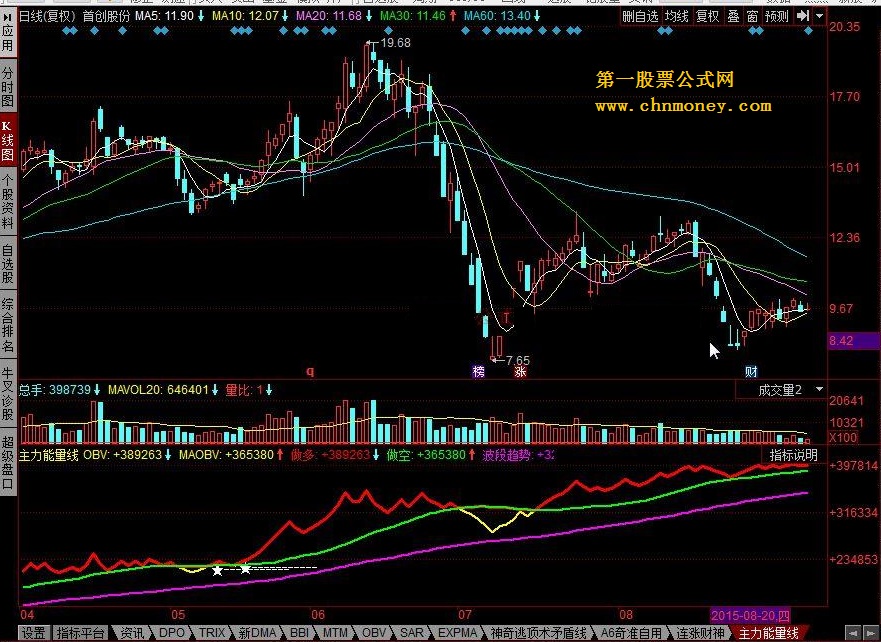
Task: Click the 删自选 button
Action: [640, 16]
